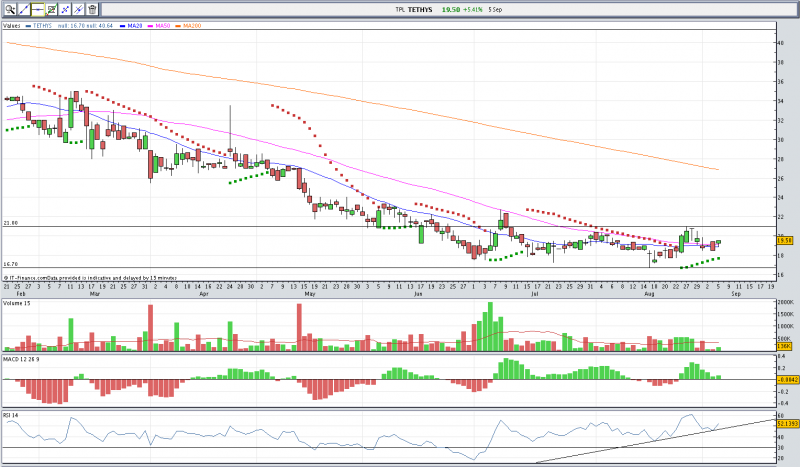Click the sixth toolbar diagonal line icon
This screenshot has width=800, height=467.
78,9
